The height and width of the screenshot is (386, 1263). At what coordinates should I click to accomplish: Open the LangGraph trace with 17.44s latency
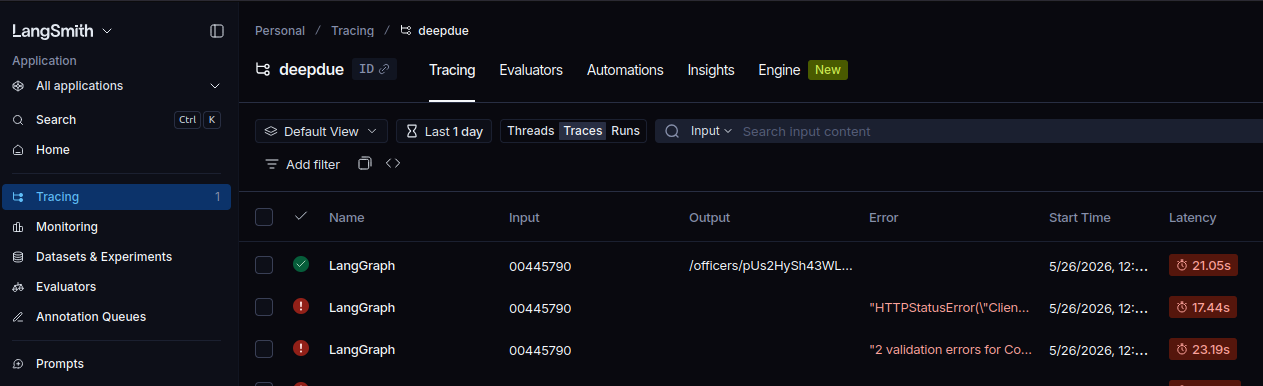click(362, 308)
